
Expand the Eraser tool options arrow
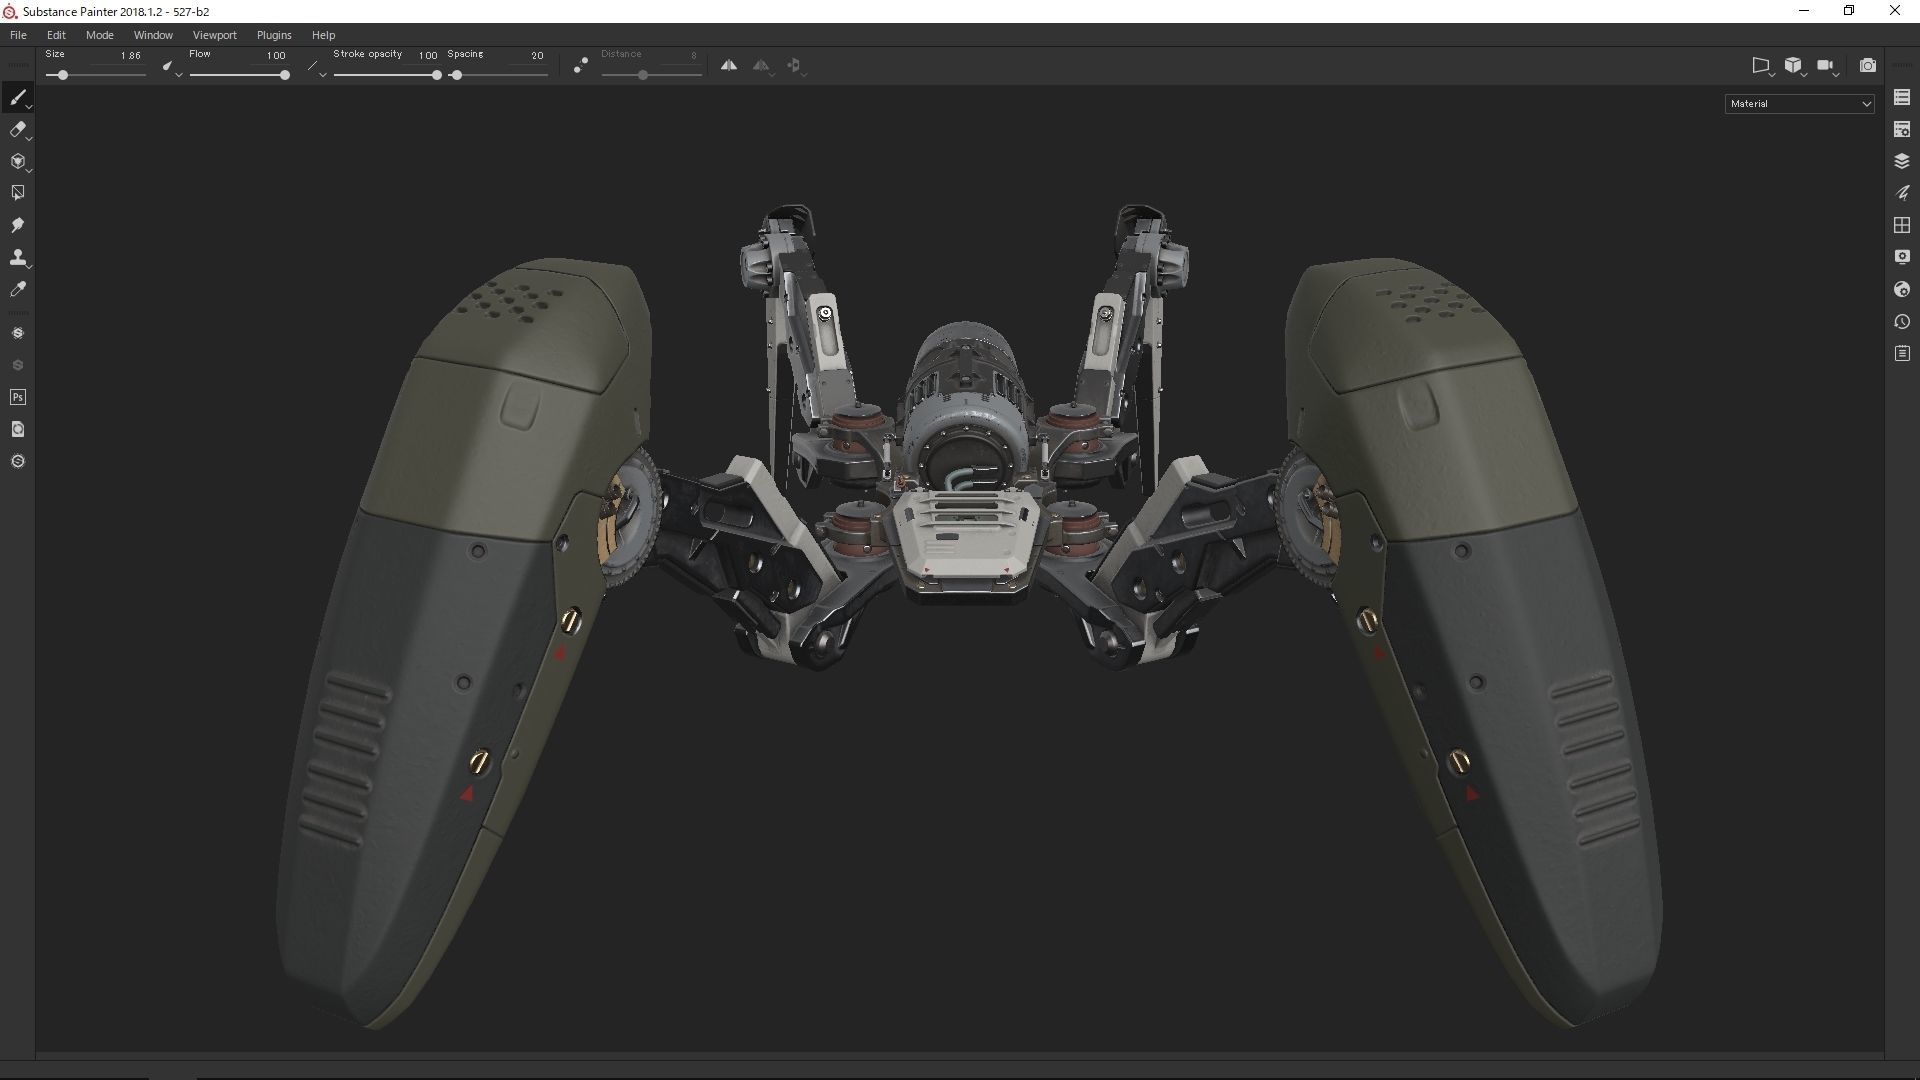[30, 138]
